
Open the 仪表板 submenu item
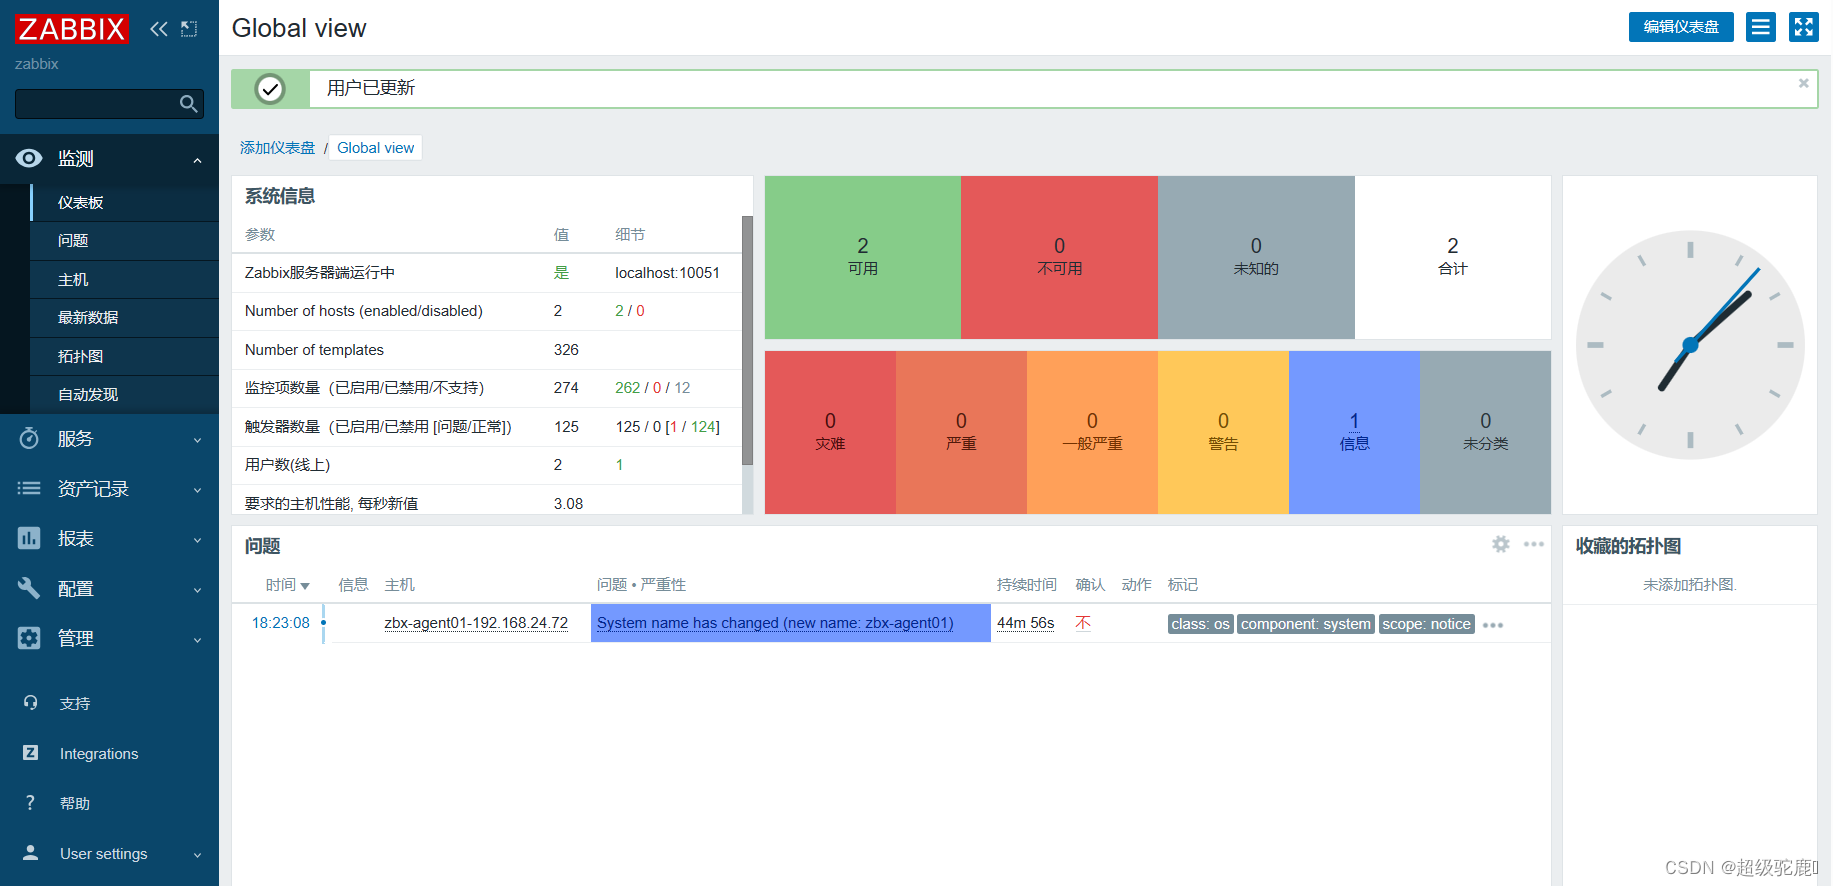point(125,202)
